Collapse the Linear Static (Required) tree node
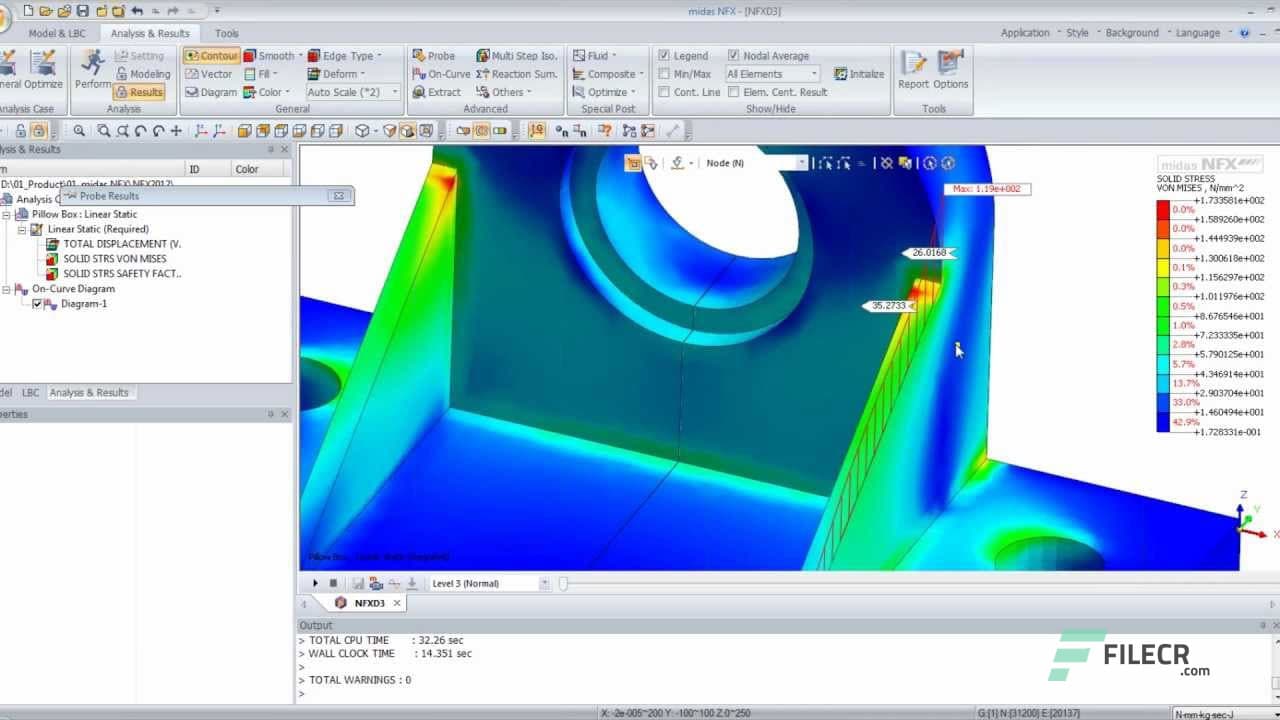This screenshot has height=720, width=1280. (22, 229)
